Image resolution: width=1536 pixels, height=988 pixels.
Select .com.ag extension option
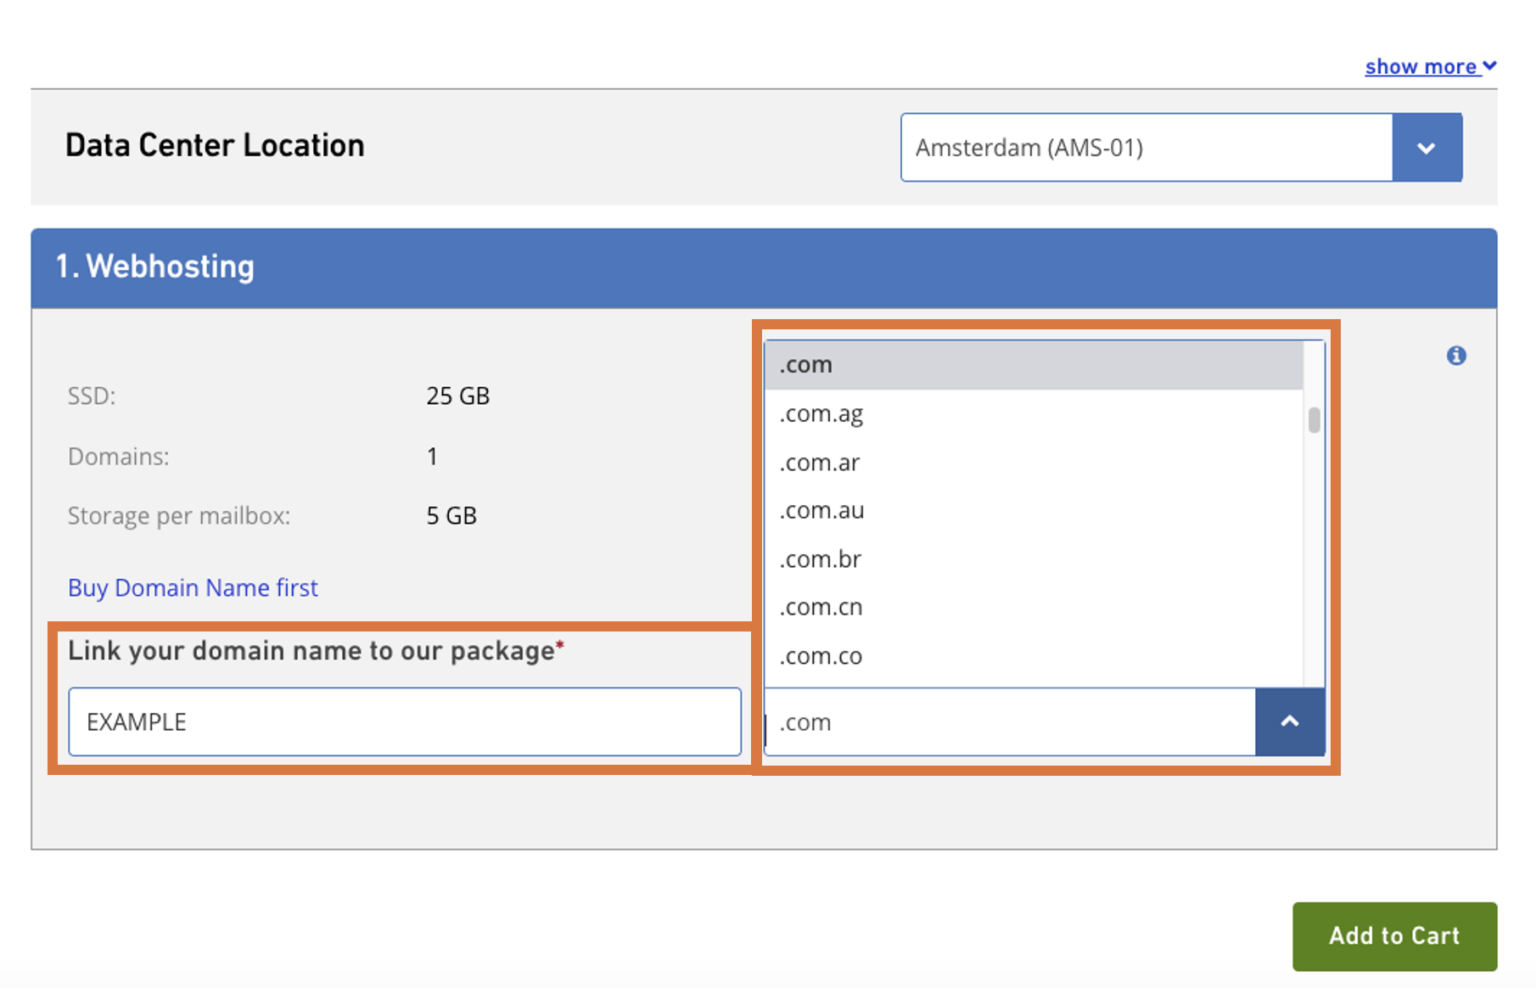(x=1034, y=413)
